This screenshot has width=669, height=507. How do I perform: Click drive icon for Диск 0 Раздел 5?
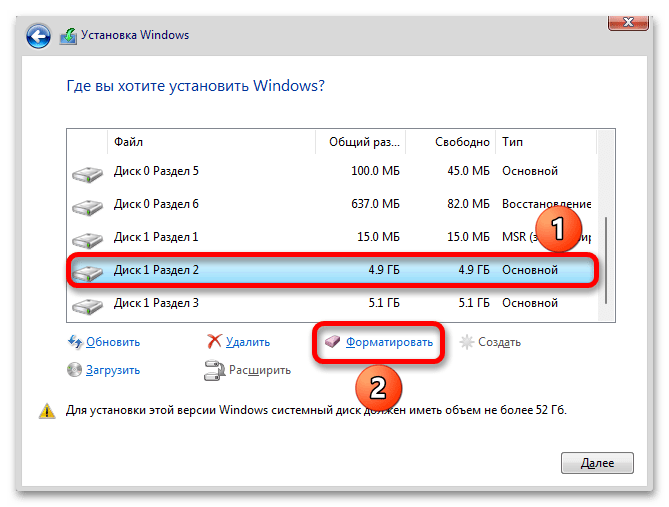tap(87, 174)
